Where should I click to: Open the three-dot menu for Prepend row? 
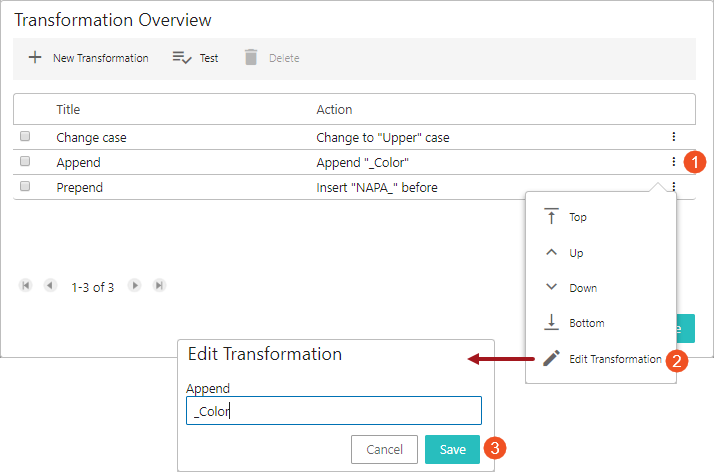pyautogui.click(x=673, y=186)
